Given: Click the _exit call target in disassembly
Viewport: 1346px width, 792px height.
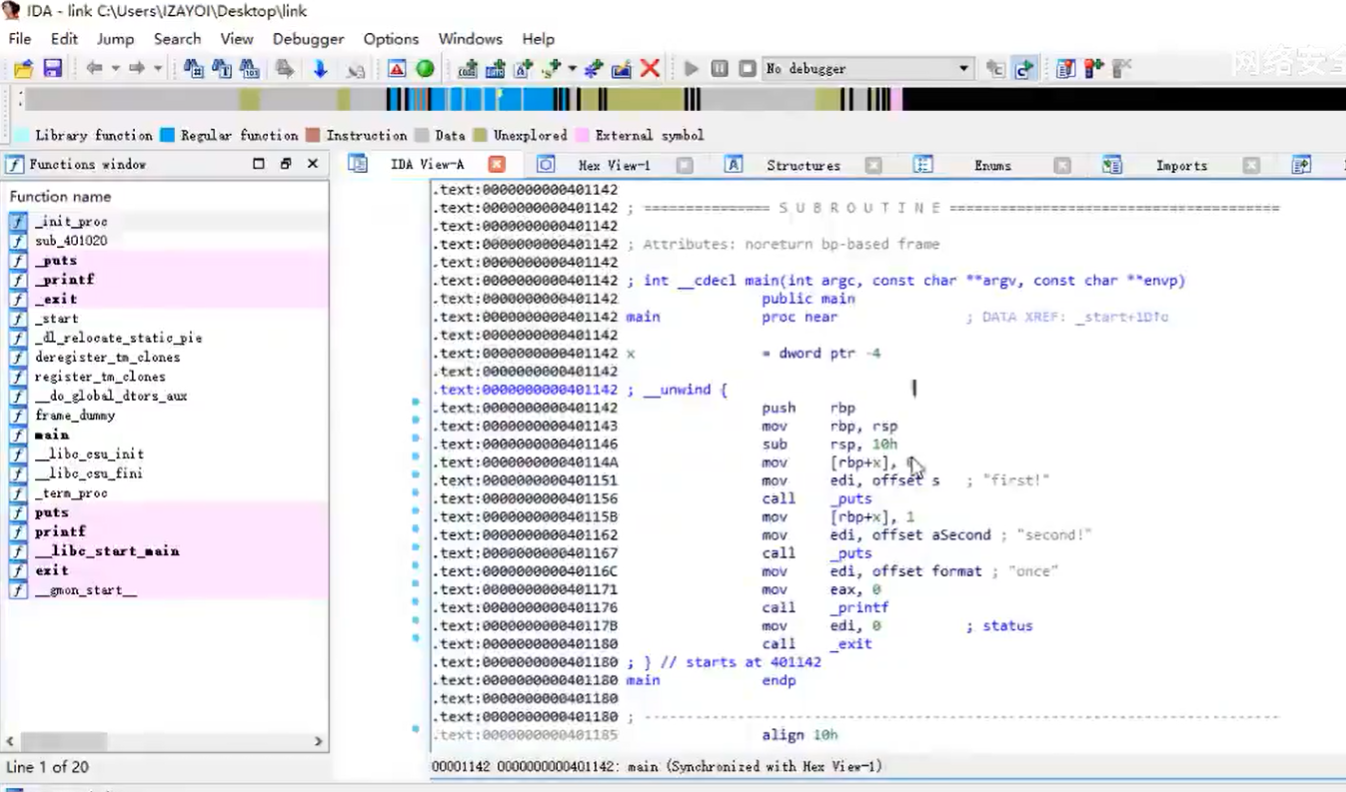Looking at the screenshot, I should (851, 644).
